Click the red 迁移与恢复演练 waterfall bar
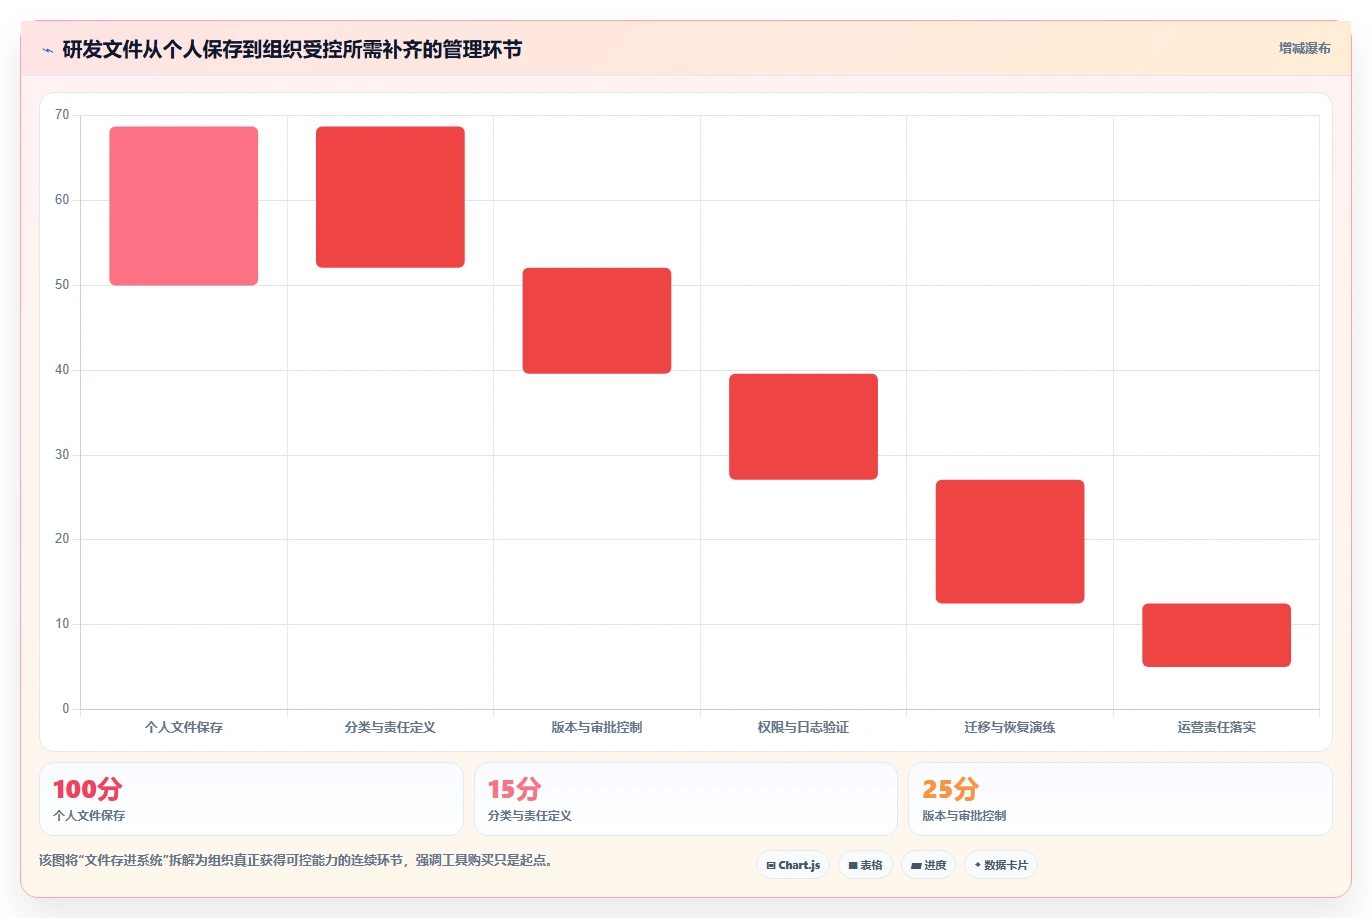This screenshot has height=918, width=1372. coord(1010,542)
